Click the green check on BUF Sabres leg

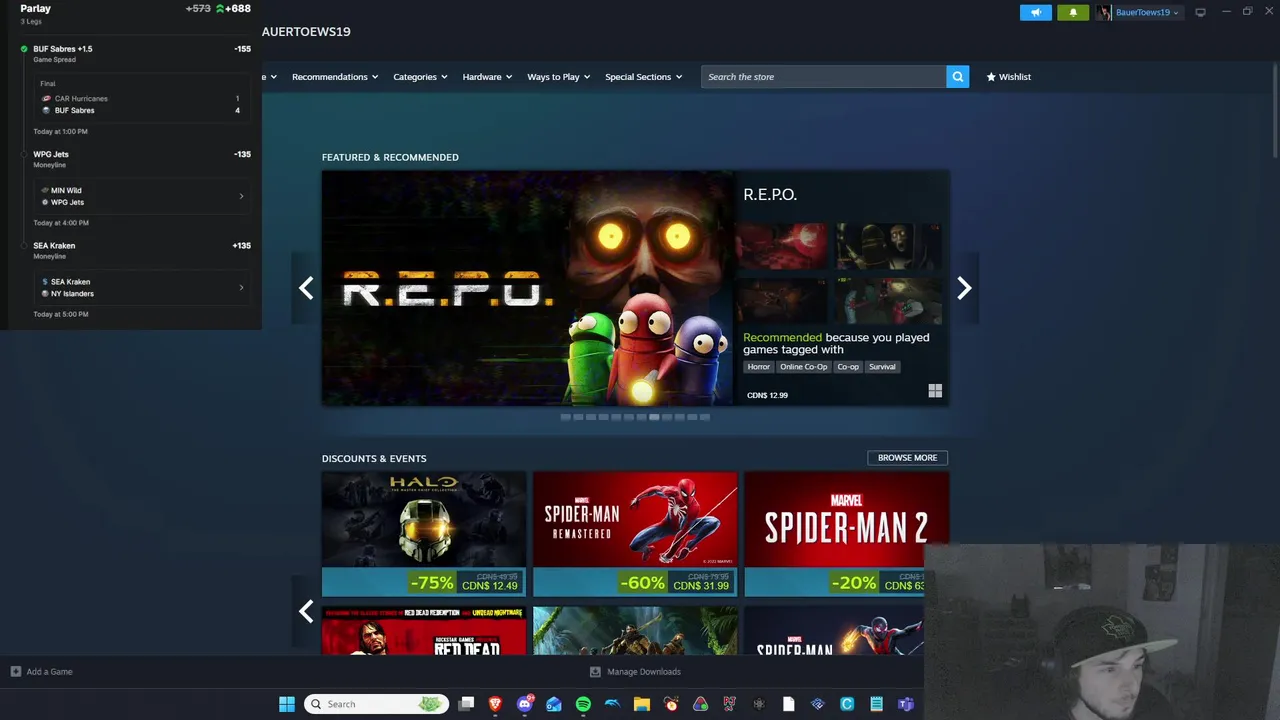24,49
